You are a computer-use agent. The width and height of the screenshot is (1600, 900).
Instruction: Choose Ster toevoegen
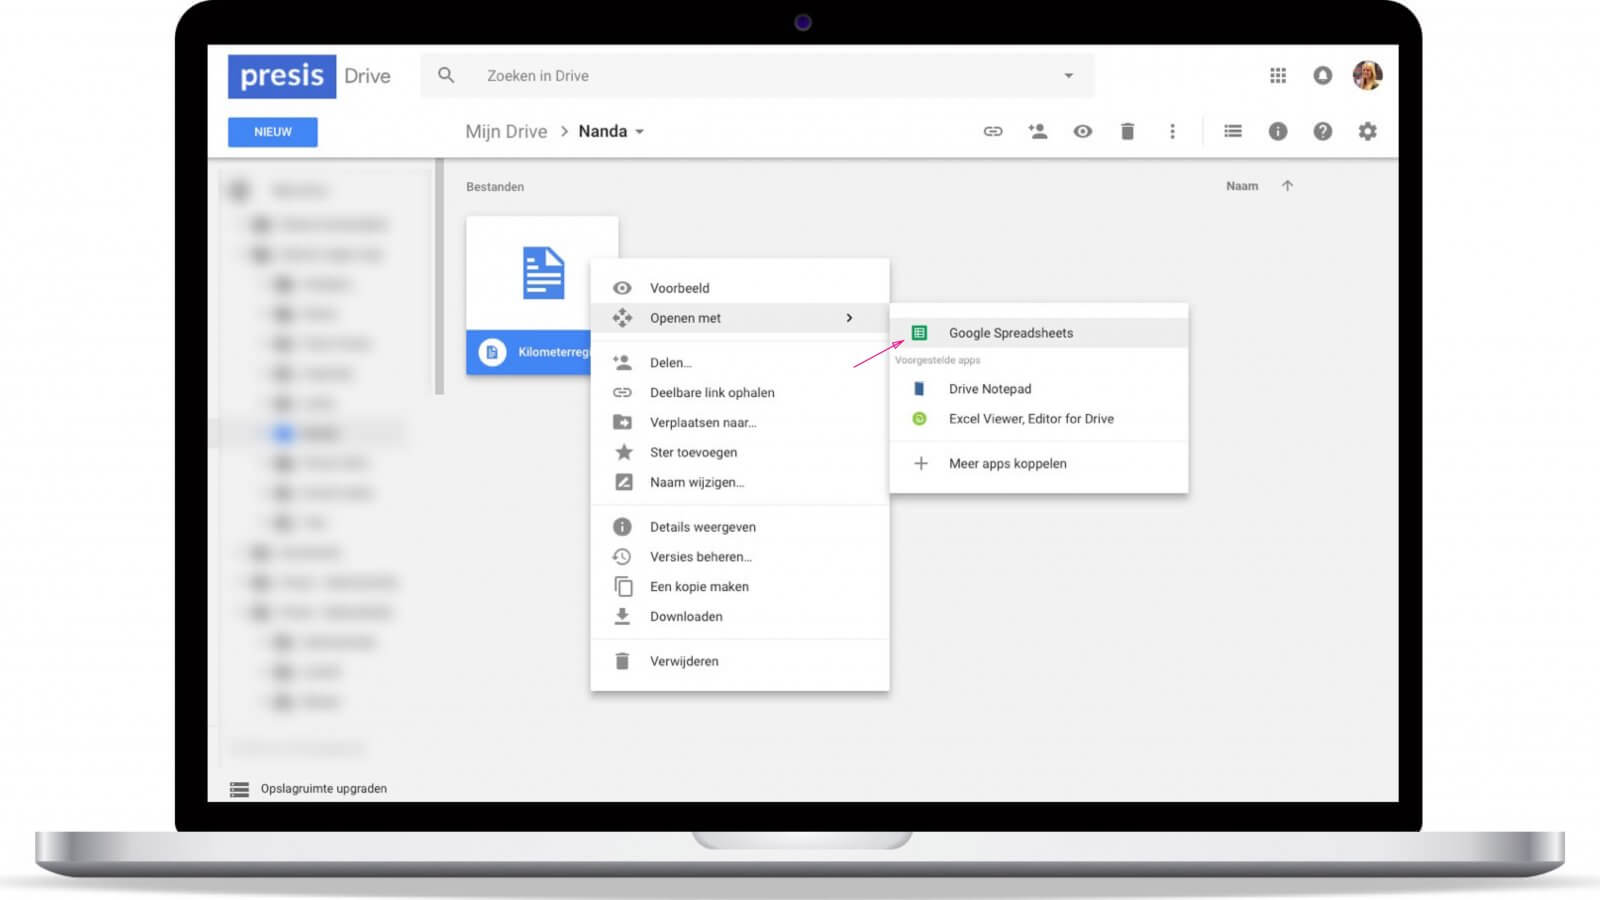[x=740, y=452]
